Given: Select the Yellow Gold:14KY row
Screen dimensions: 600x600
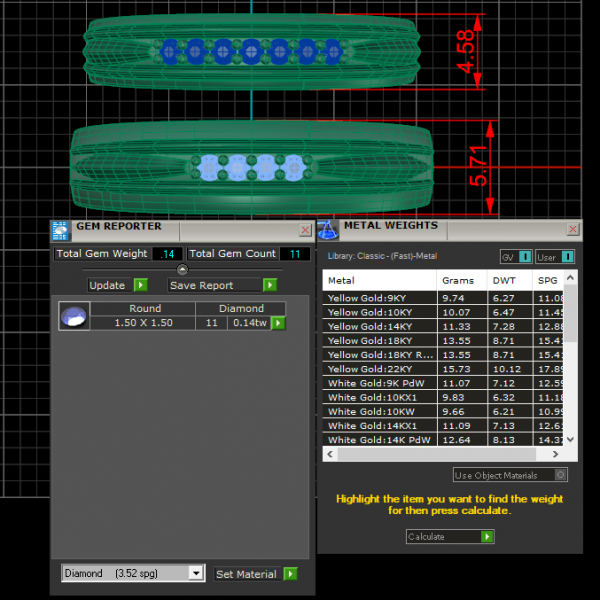Looking at the screenshot, I should point(380,326).
